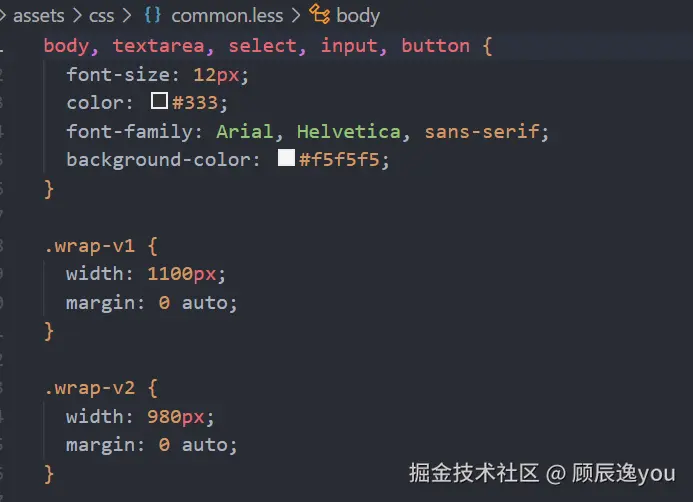Viewport: 693px width, 502px height.
Task: Click the button selector in first rule
Action: coord(436,46)
